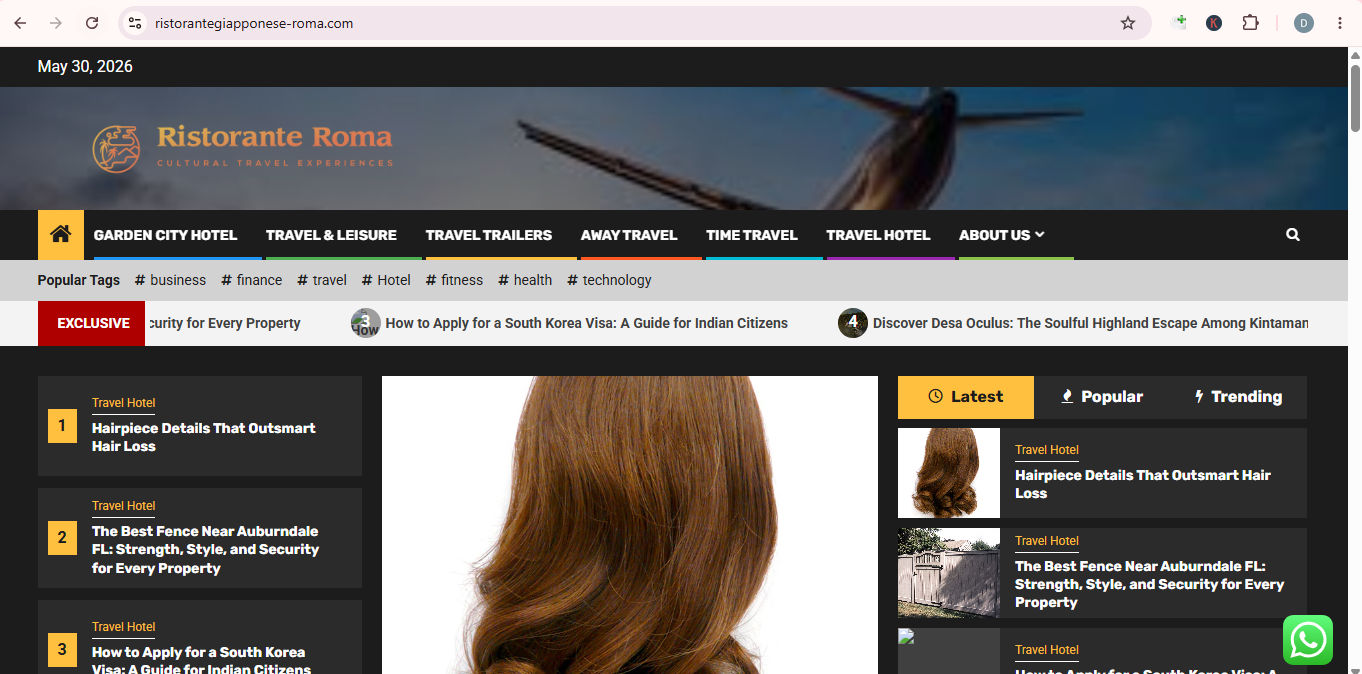Click the health popular tag
This screenshot has height=674, width=1362.
[x=525, y=280]
